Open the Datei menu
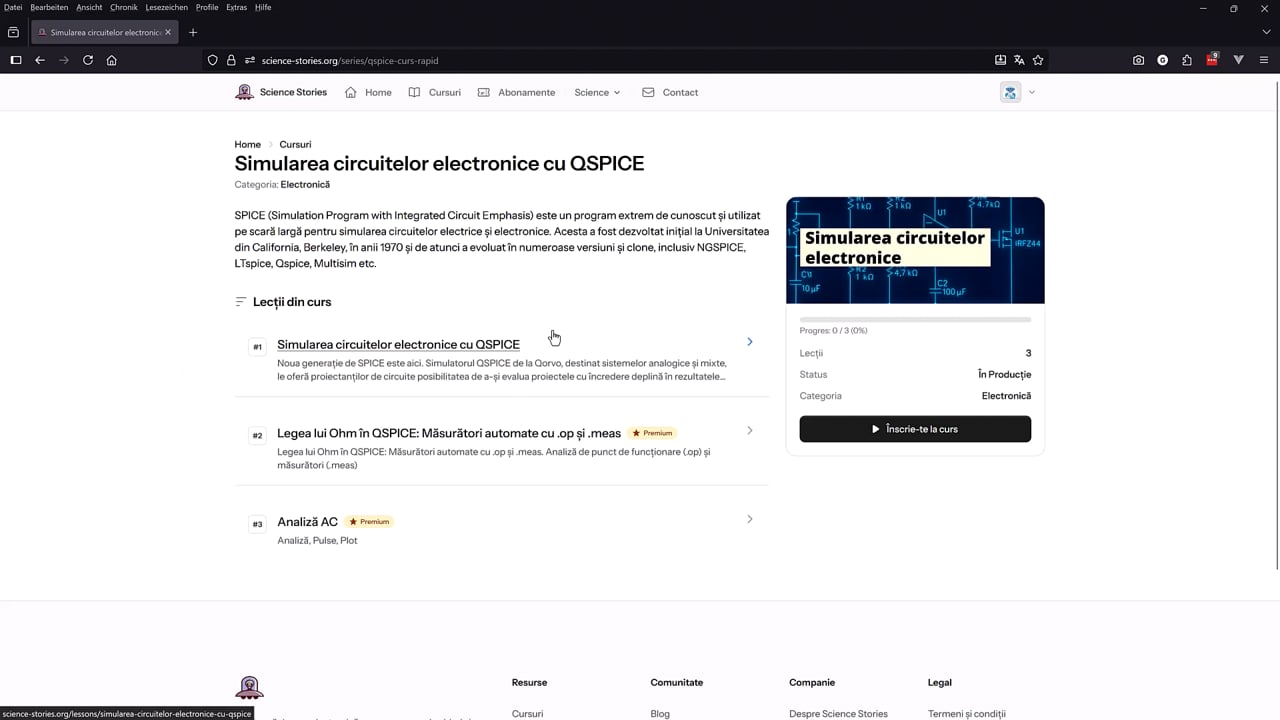Image resolution: width=1280 pixels, height=720 pixels. coord(13,7)
